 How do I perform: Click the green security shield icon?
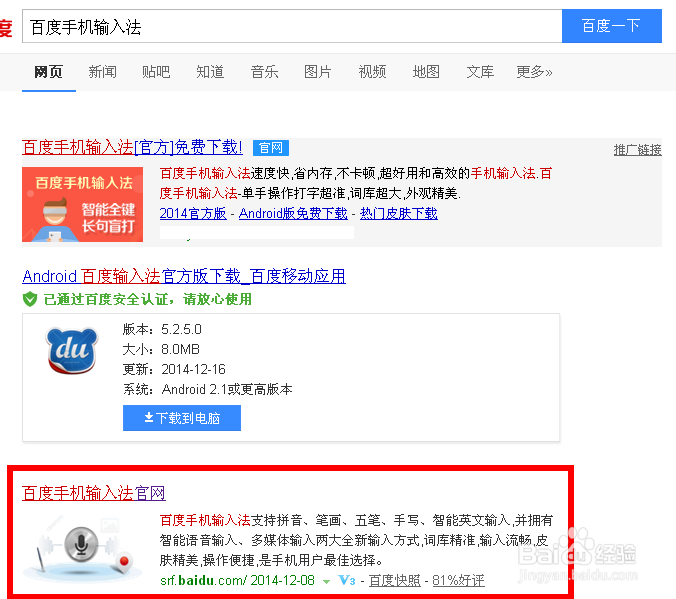(x=30, y=299)
